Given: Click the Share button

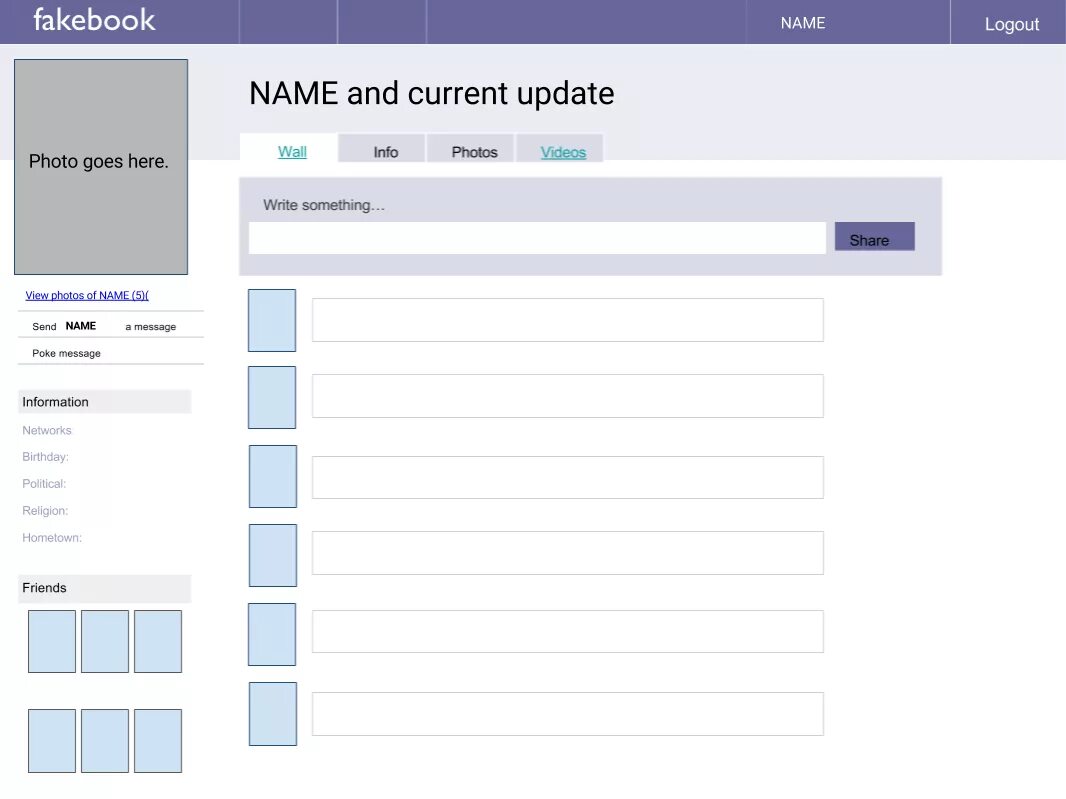Looking at the screenshot, I should 874,237.
